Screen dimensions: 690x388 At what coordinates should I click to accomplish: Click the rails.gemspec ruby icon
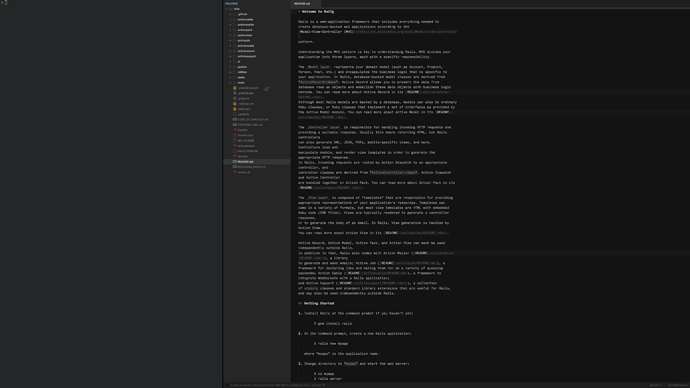coord(235,146)
